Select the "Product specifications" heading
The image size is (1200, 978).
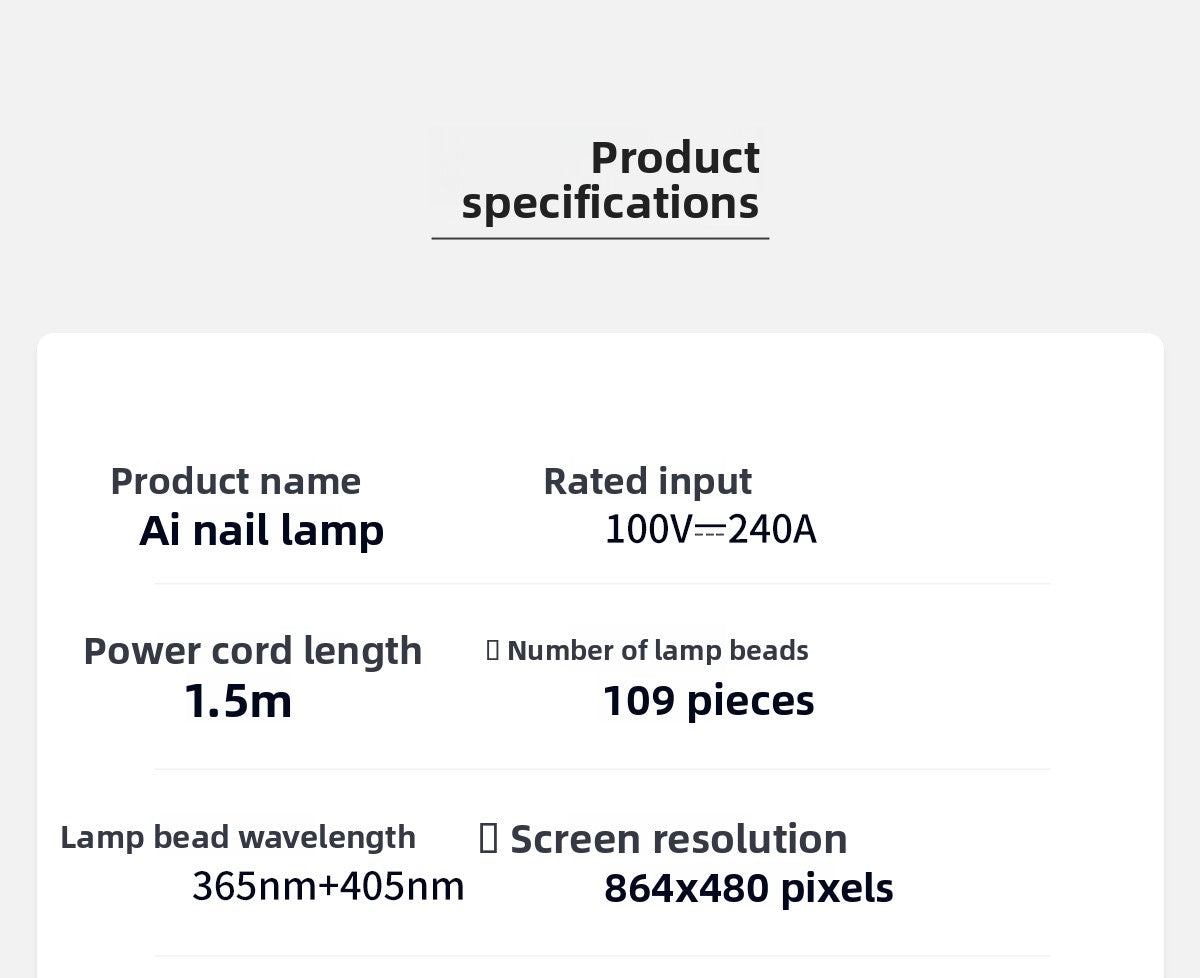pyautogui.click(x=610, y=180)
